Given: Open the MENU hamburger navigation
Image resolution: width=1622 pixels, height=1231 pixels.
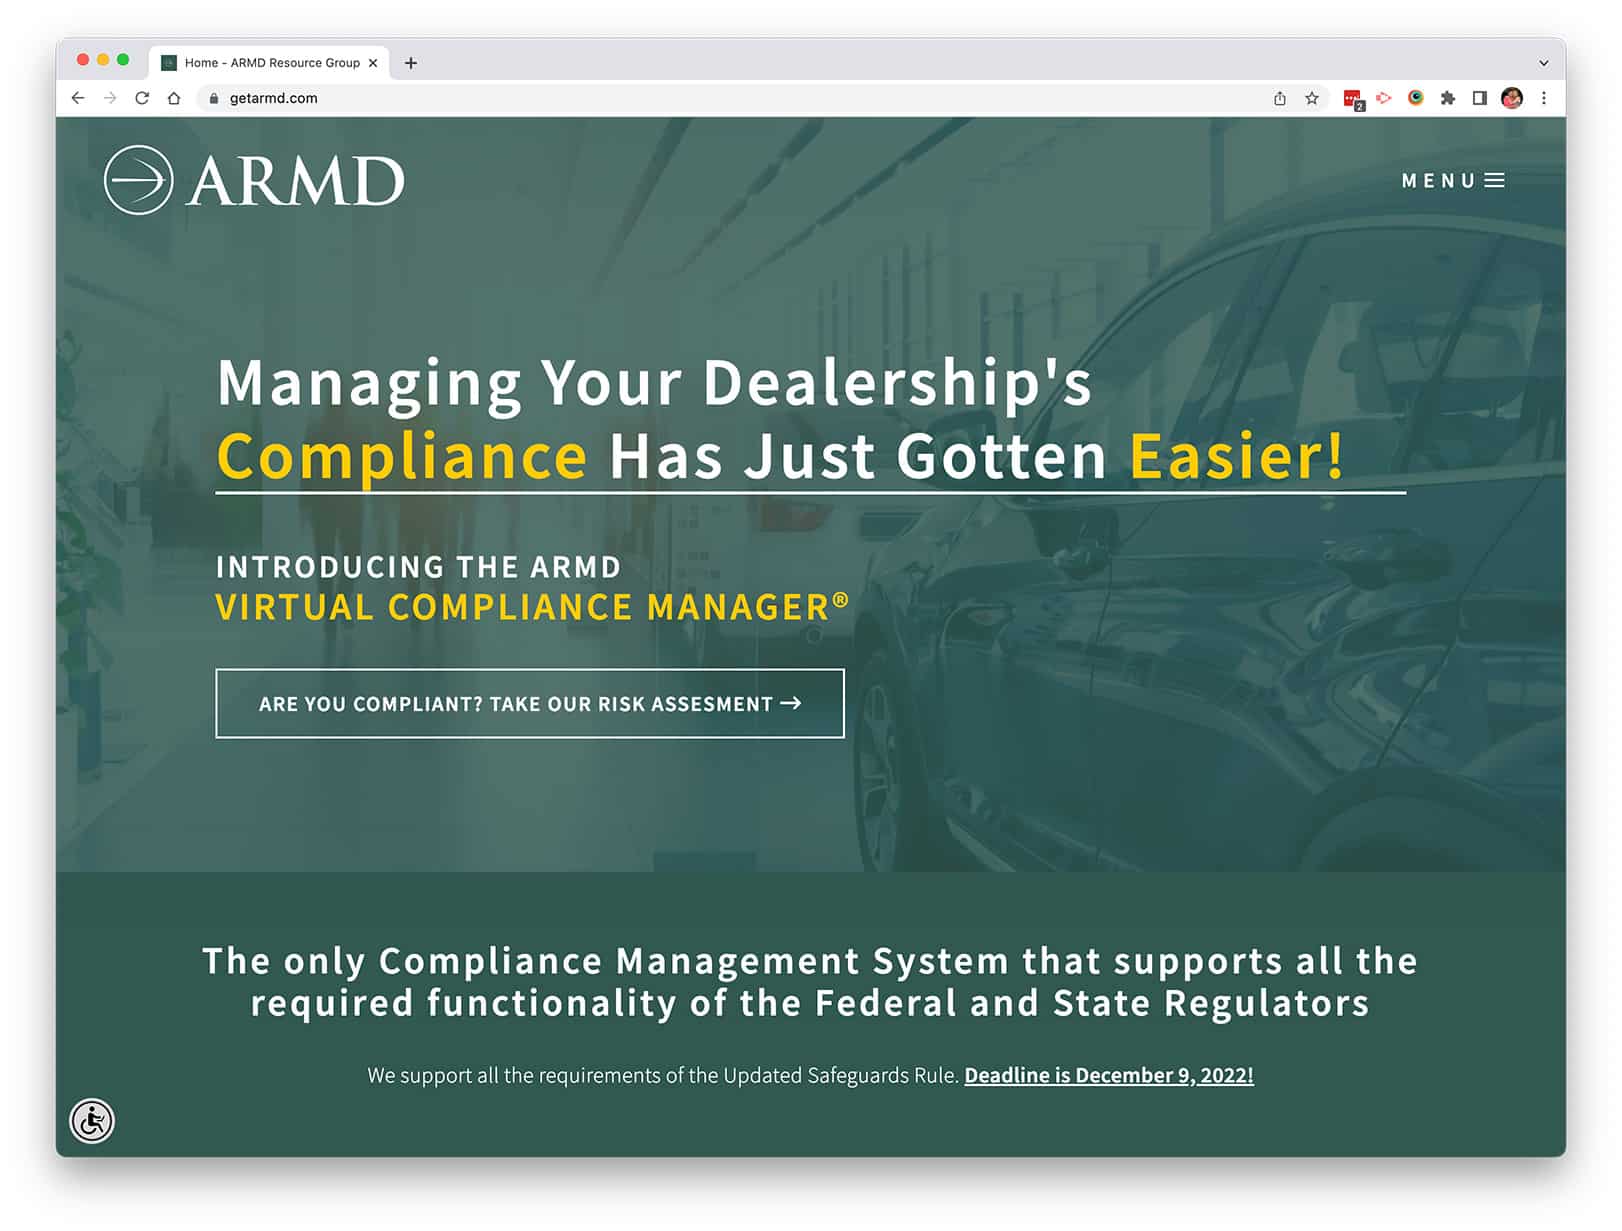Looking at the screenshot, I should click(x=1453, y=181).
